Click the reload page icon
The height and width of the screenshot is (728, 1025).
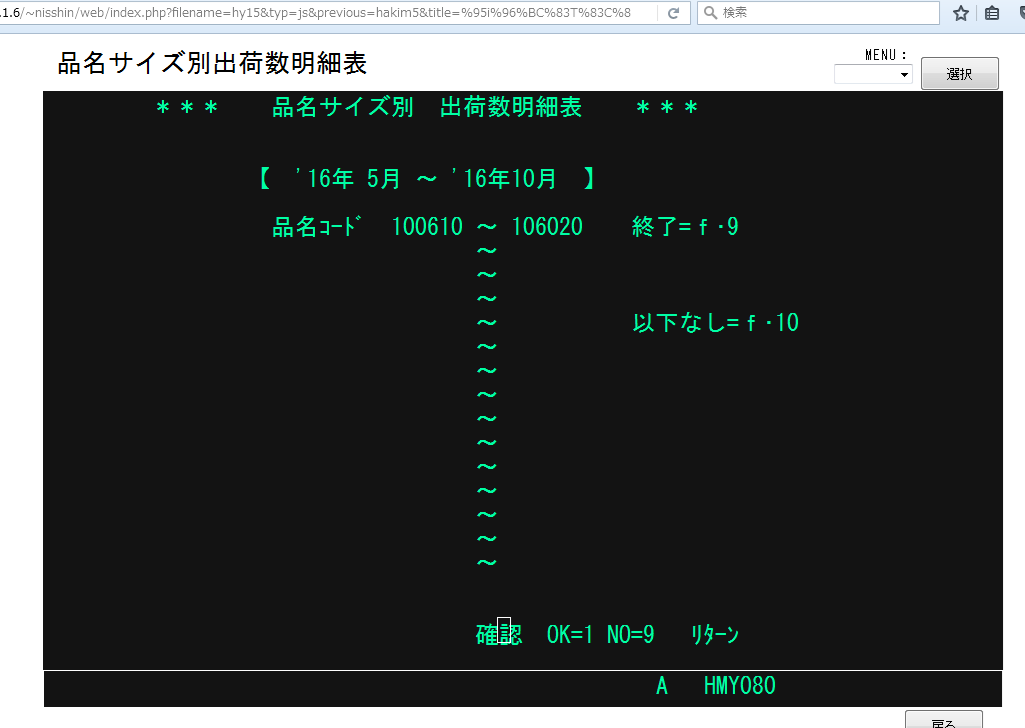point(673,13)
